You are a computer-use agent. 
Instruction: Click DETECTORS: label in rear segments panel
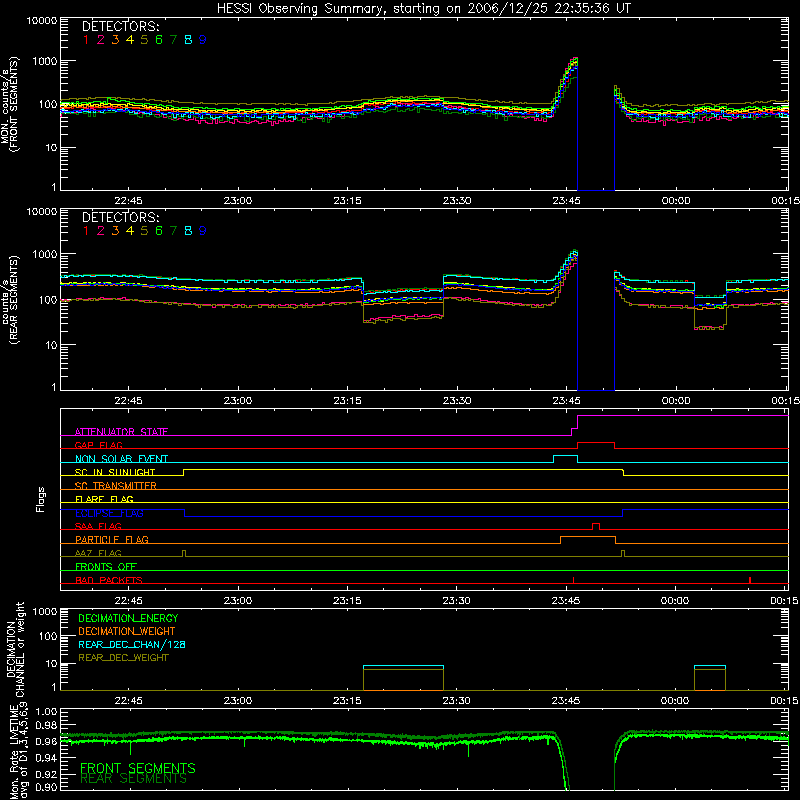coord(120,217)
